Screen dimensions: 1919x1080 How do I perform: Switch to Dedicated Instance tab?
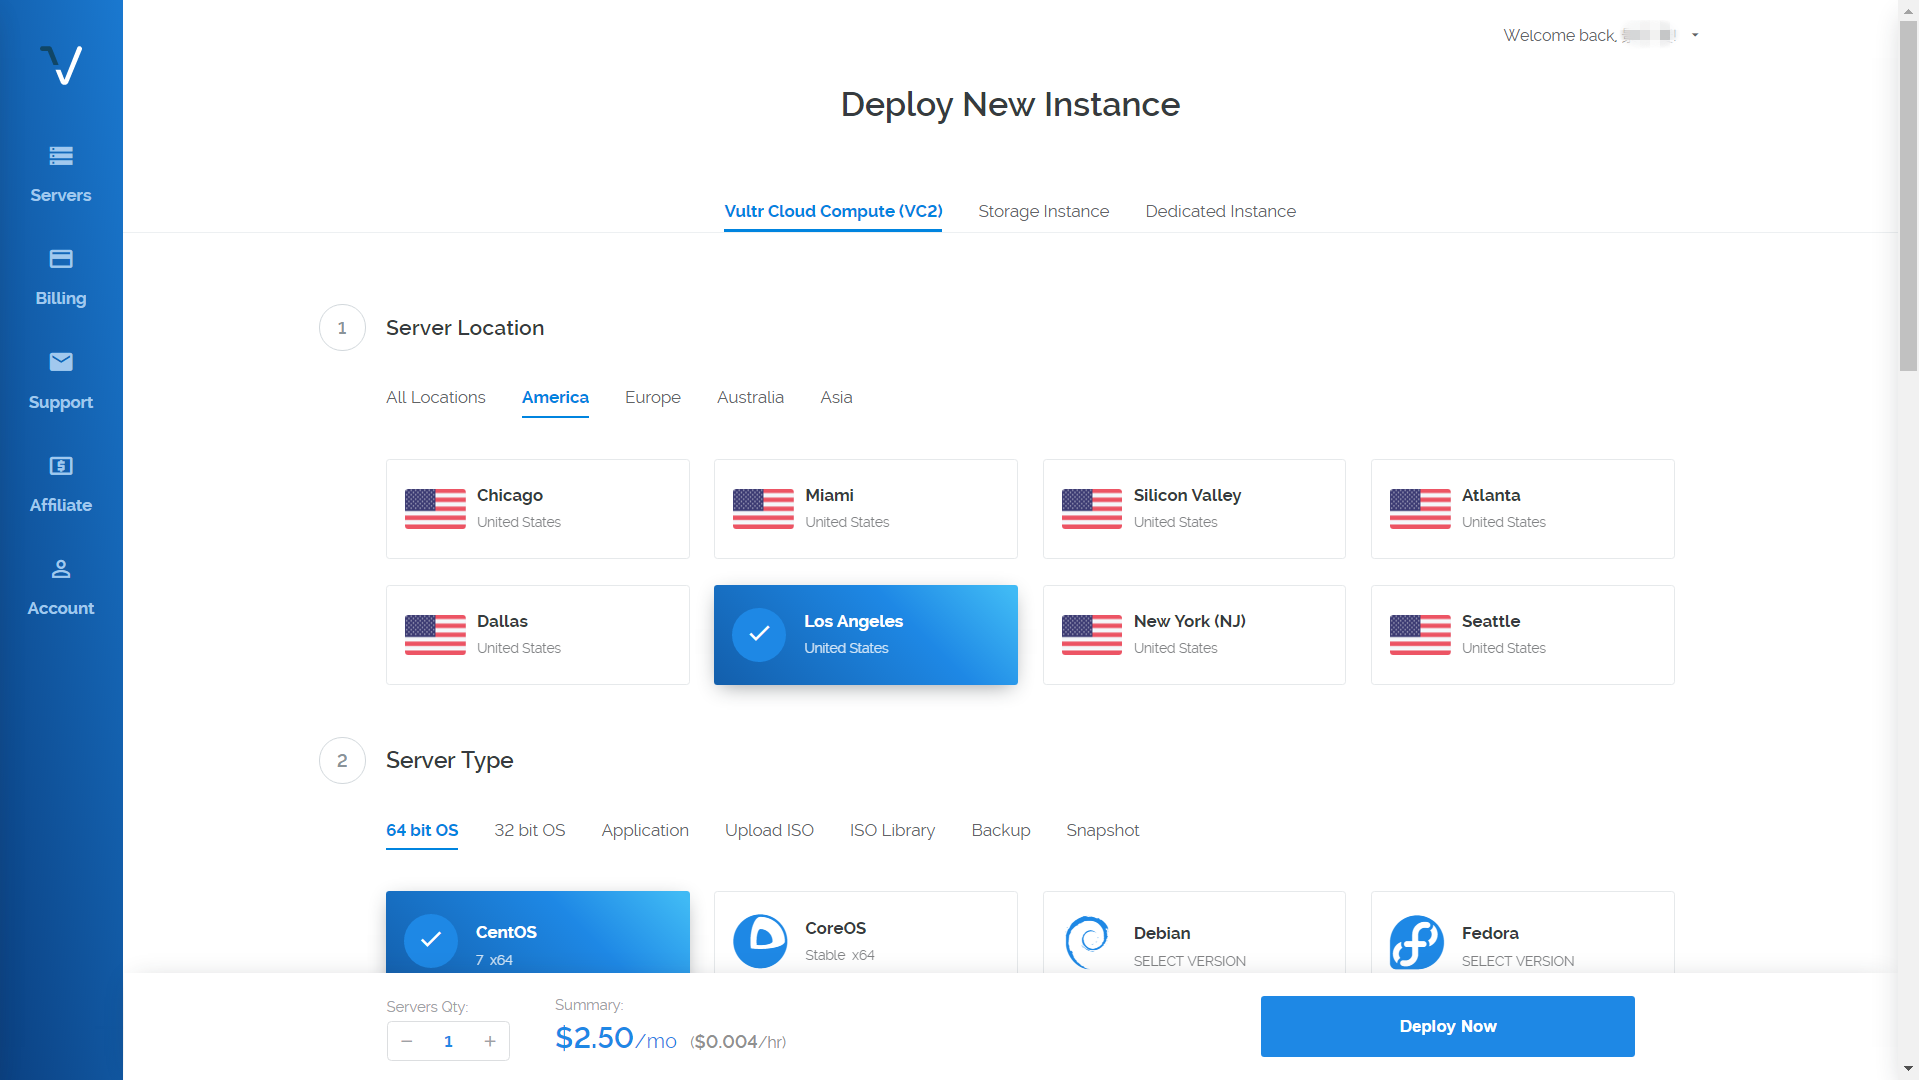[x=1220, y=211]
